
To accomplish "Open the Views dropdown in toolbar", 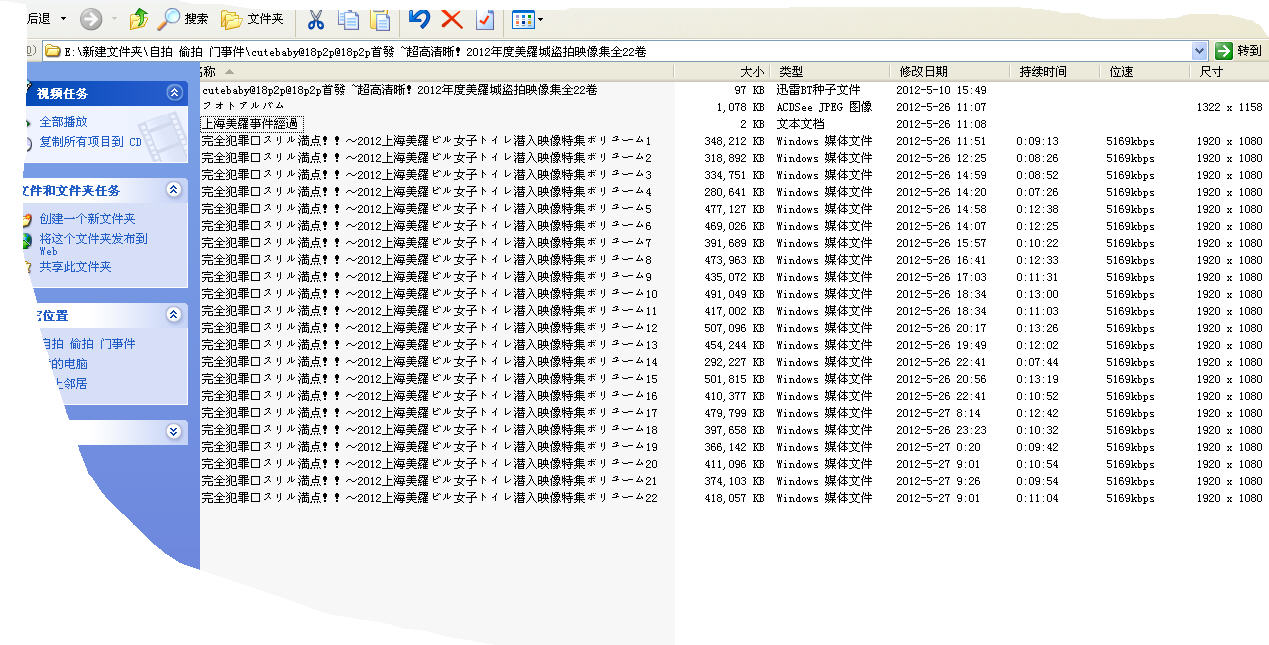I will click(527, 19).
